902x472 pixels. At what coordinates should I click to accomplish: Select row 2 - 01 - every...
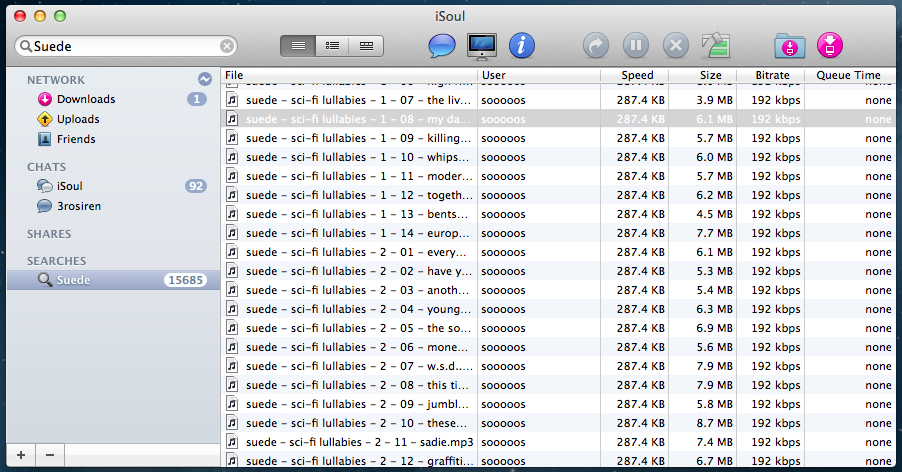[557, 252]
